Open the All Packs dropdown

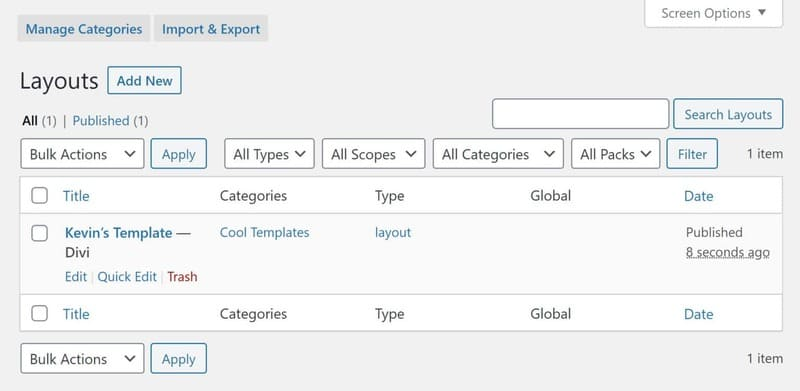coord(616,154)
